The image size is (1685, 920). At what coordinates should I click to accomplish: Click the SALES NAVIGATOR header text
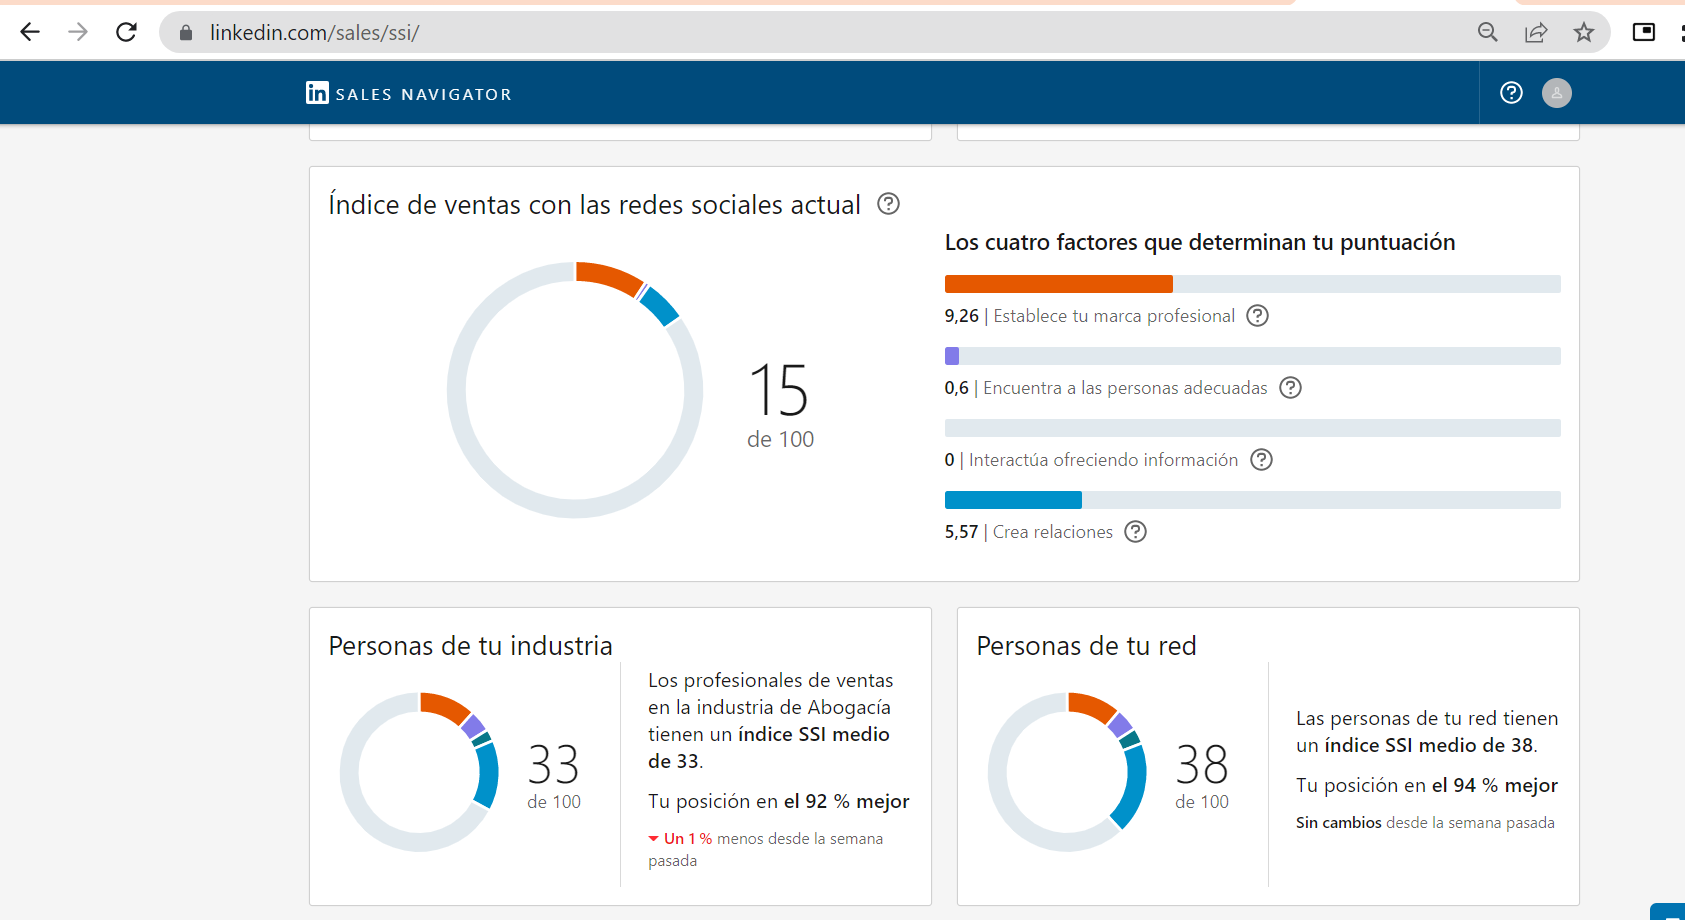coord(424,94)
